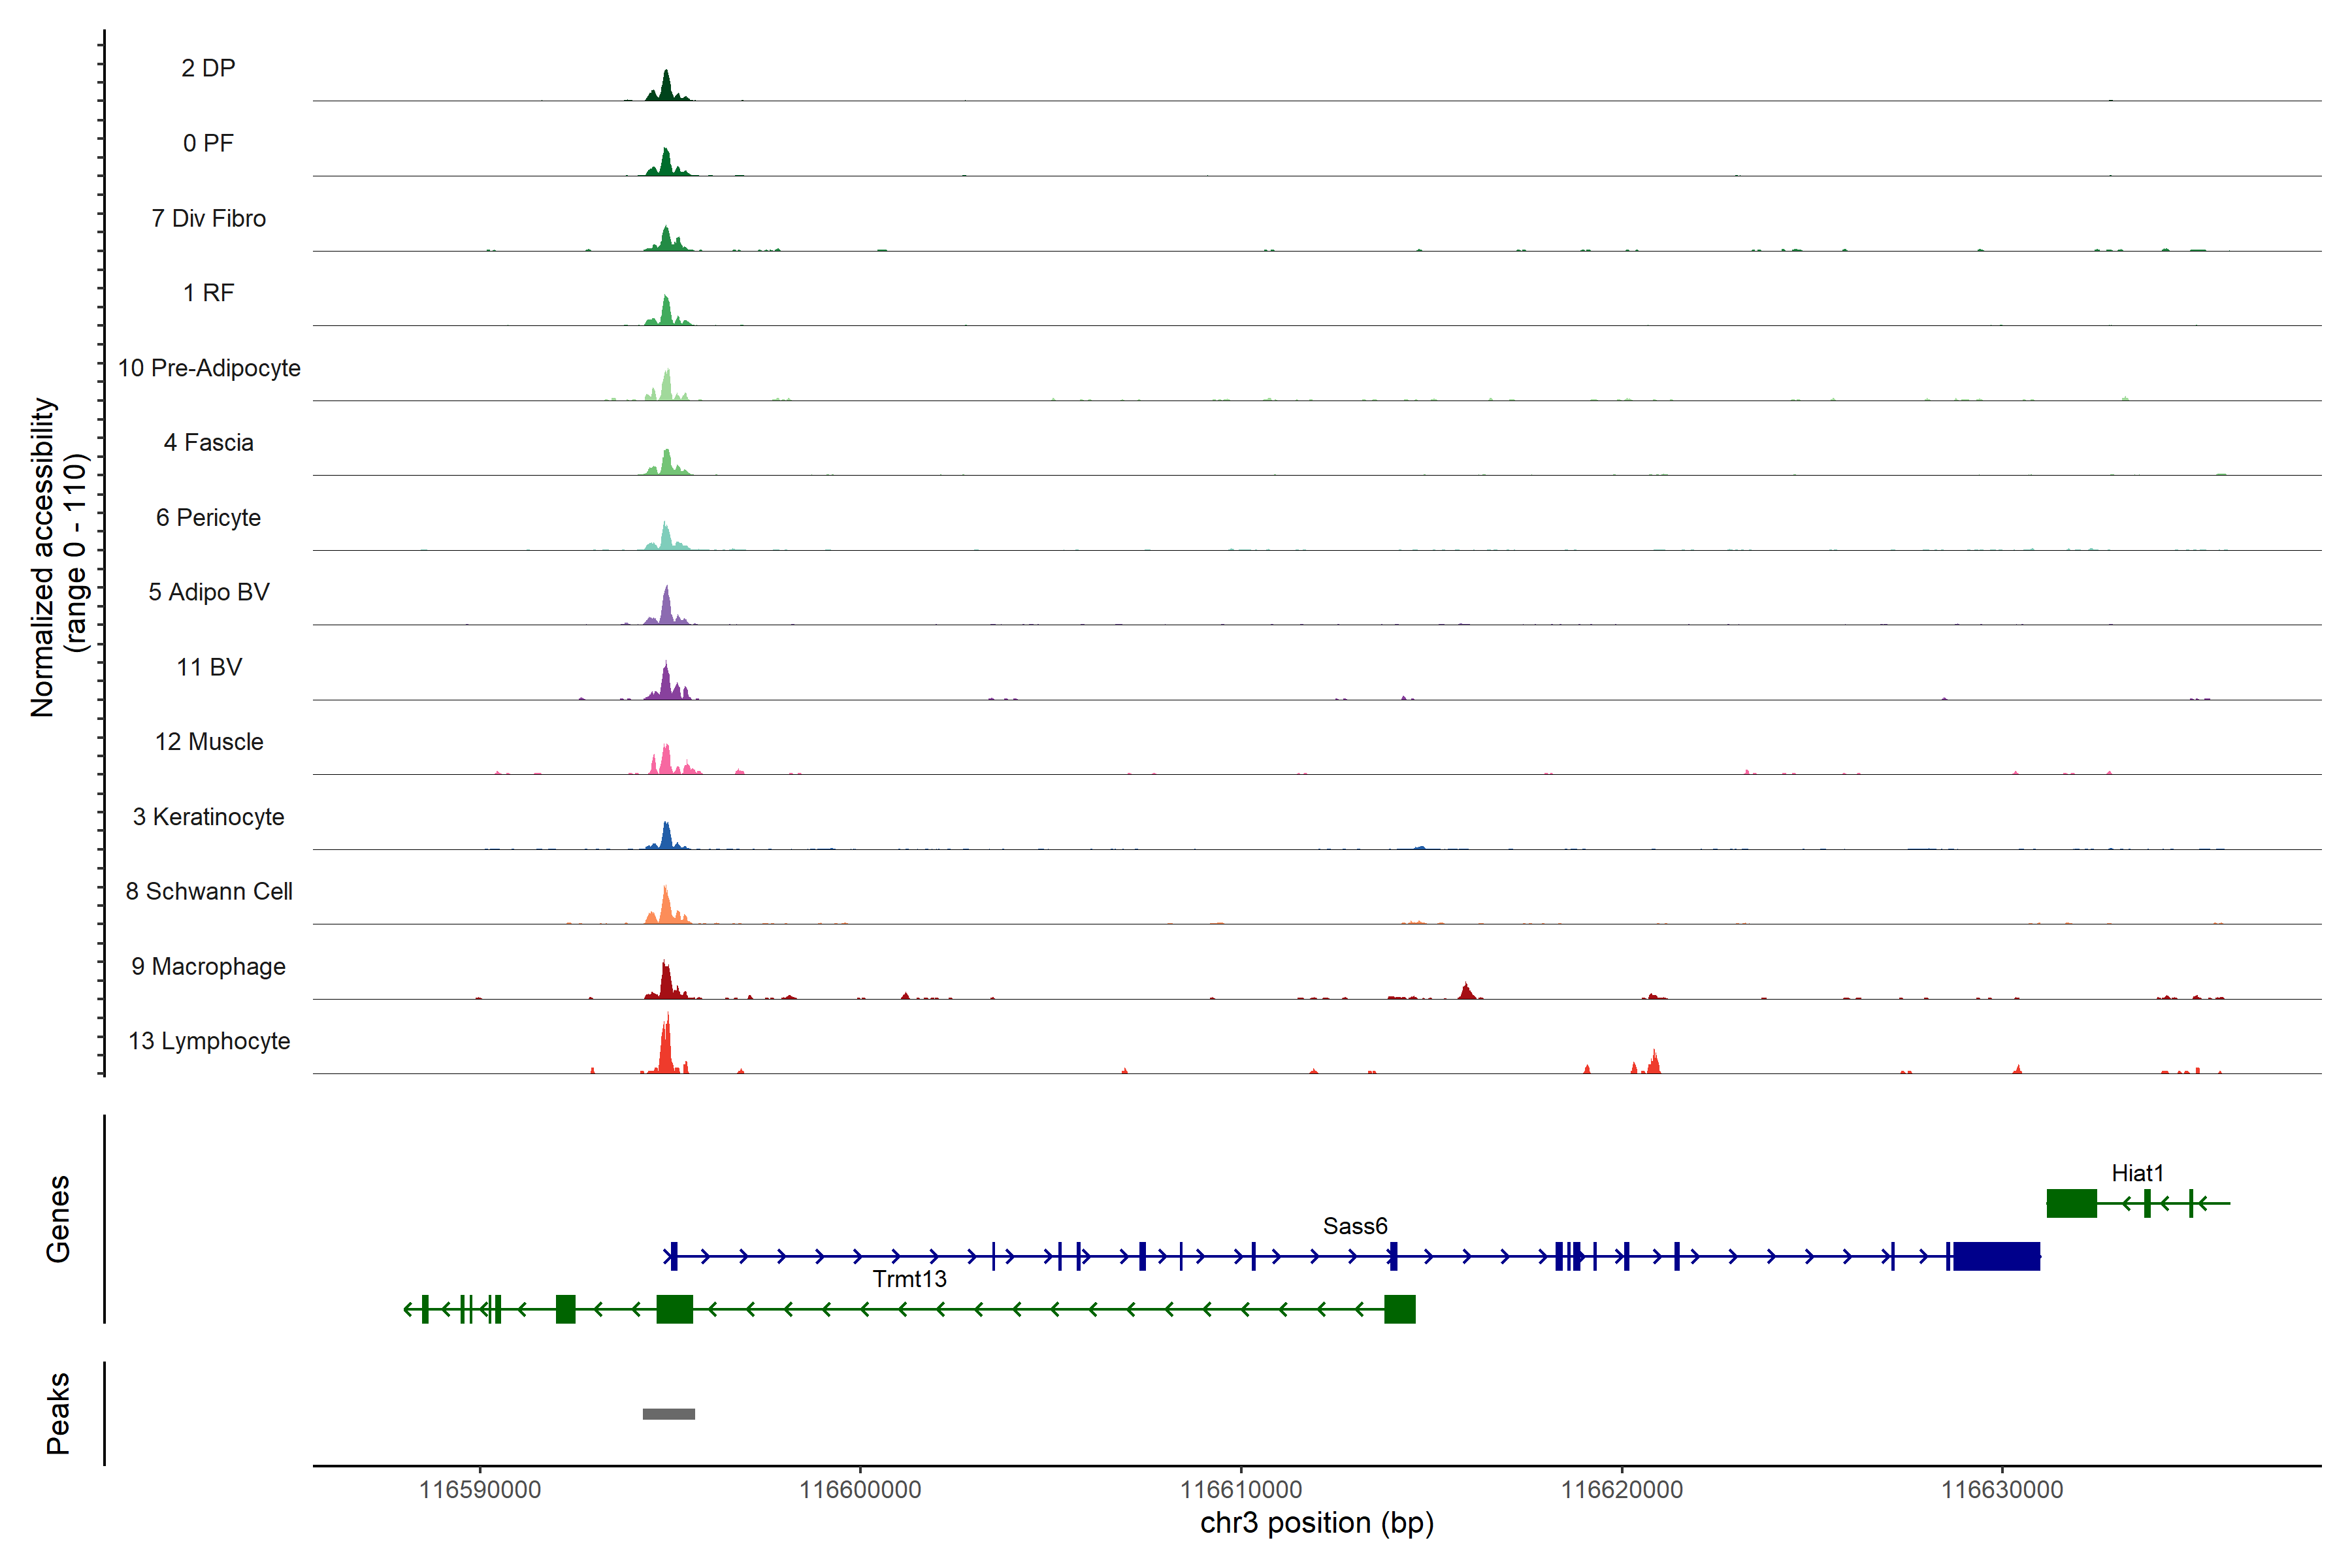The image size is (2352, 1568).
Task: Select the green Hiat1 exon block
Action: (2071, 1203)
